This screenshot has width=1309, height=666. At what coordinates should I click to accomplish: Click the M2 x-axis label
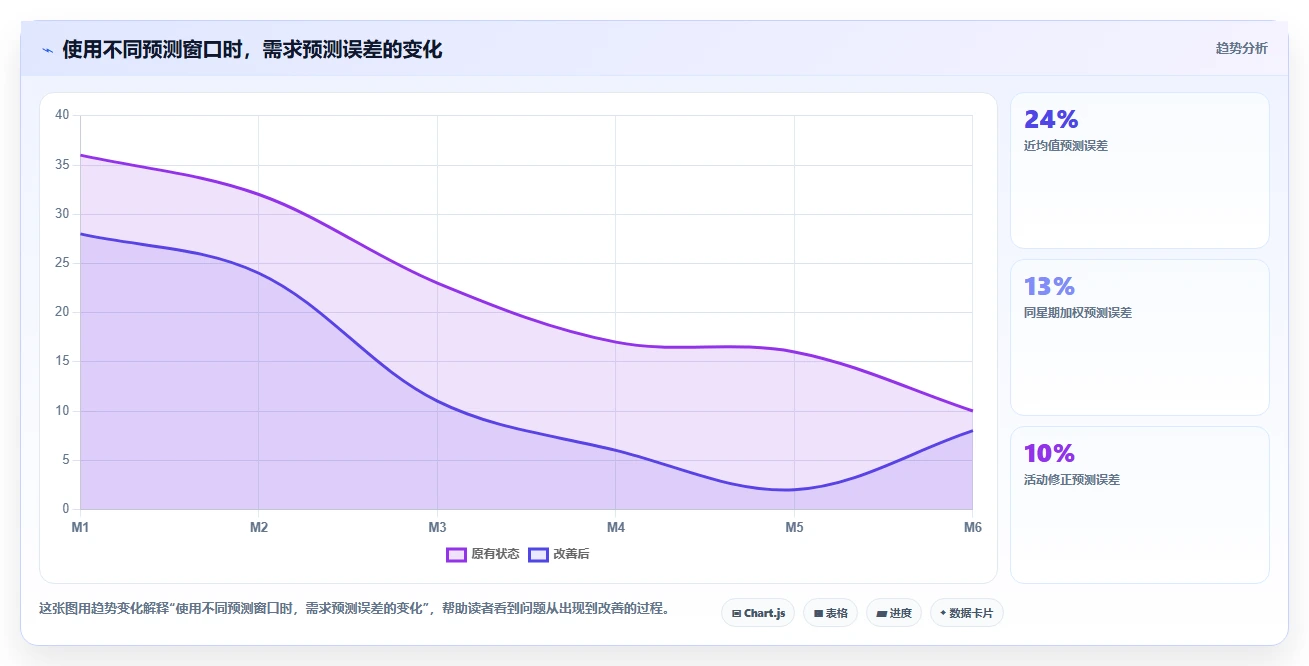(x=258, y=527)
